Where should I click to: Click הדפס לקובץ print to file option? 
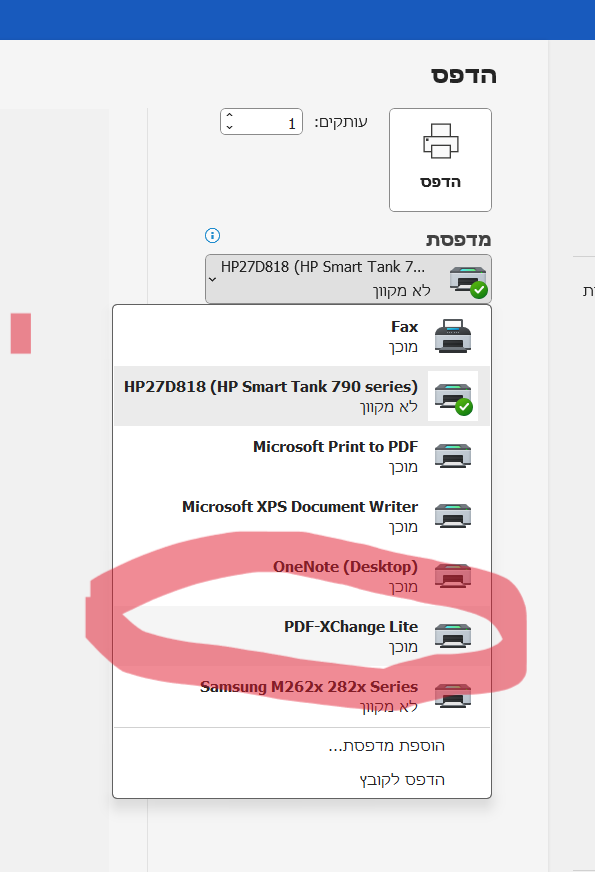402,780
